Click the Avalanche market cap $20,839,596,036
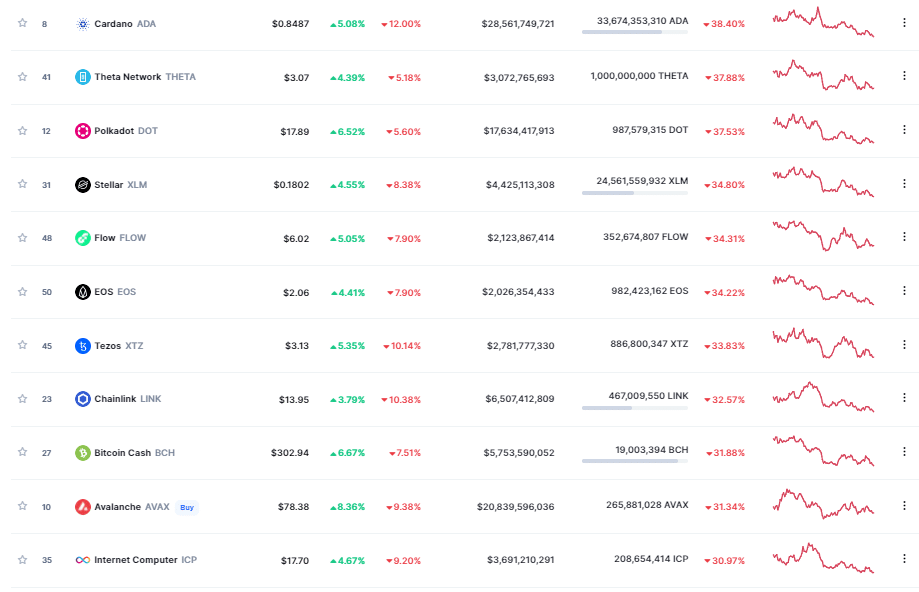The image size is (919, 592). [515, 507]
